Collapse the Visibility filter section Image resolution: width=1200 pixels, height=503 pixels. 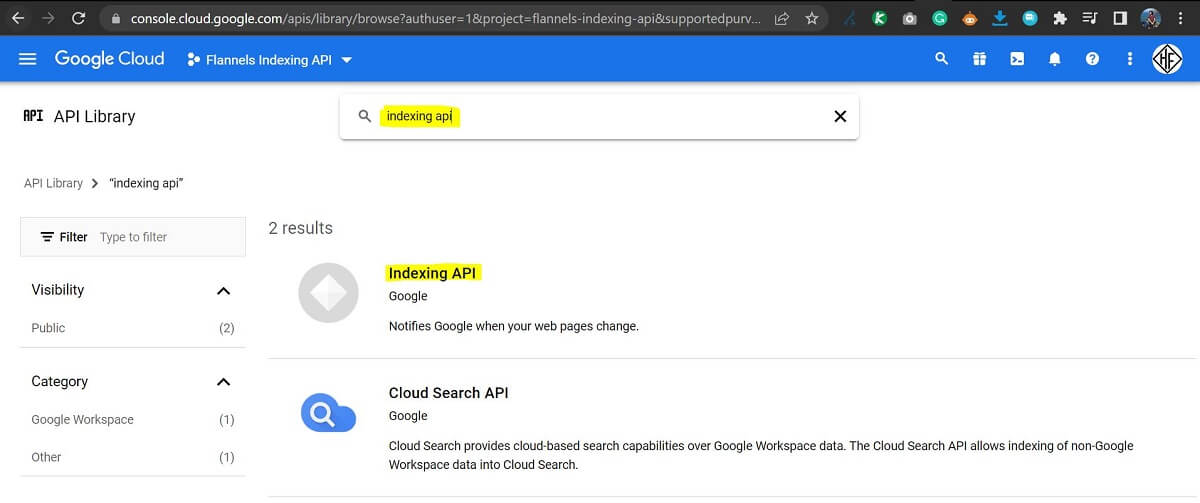point(224,291)
